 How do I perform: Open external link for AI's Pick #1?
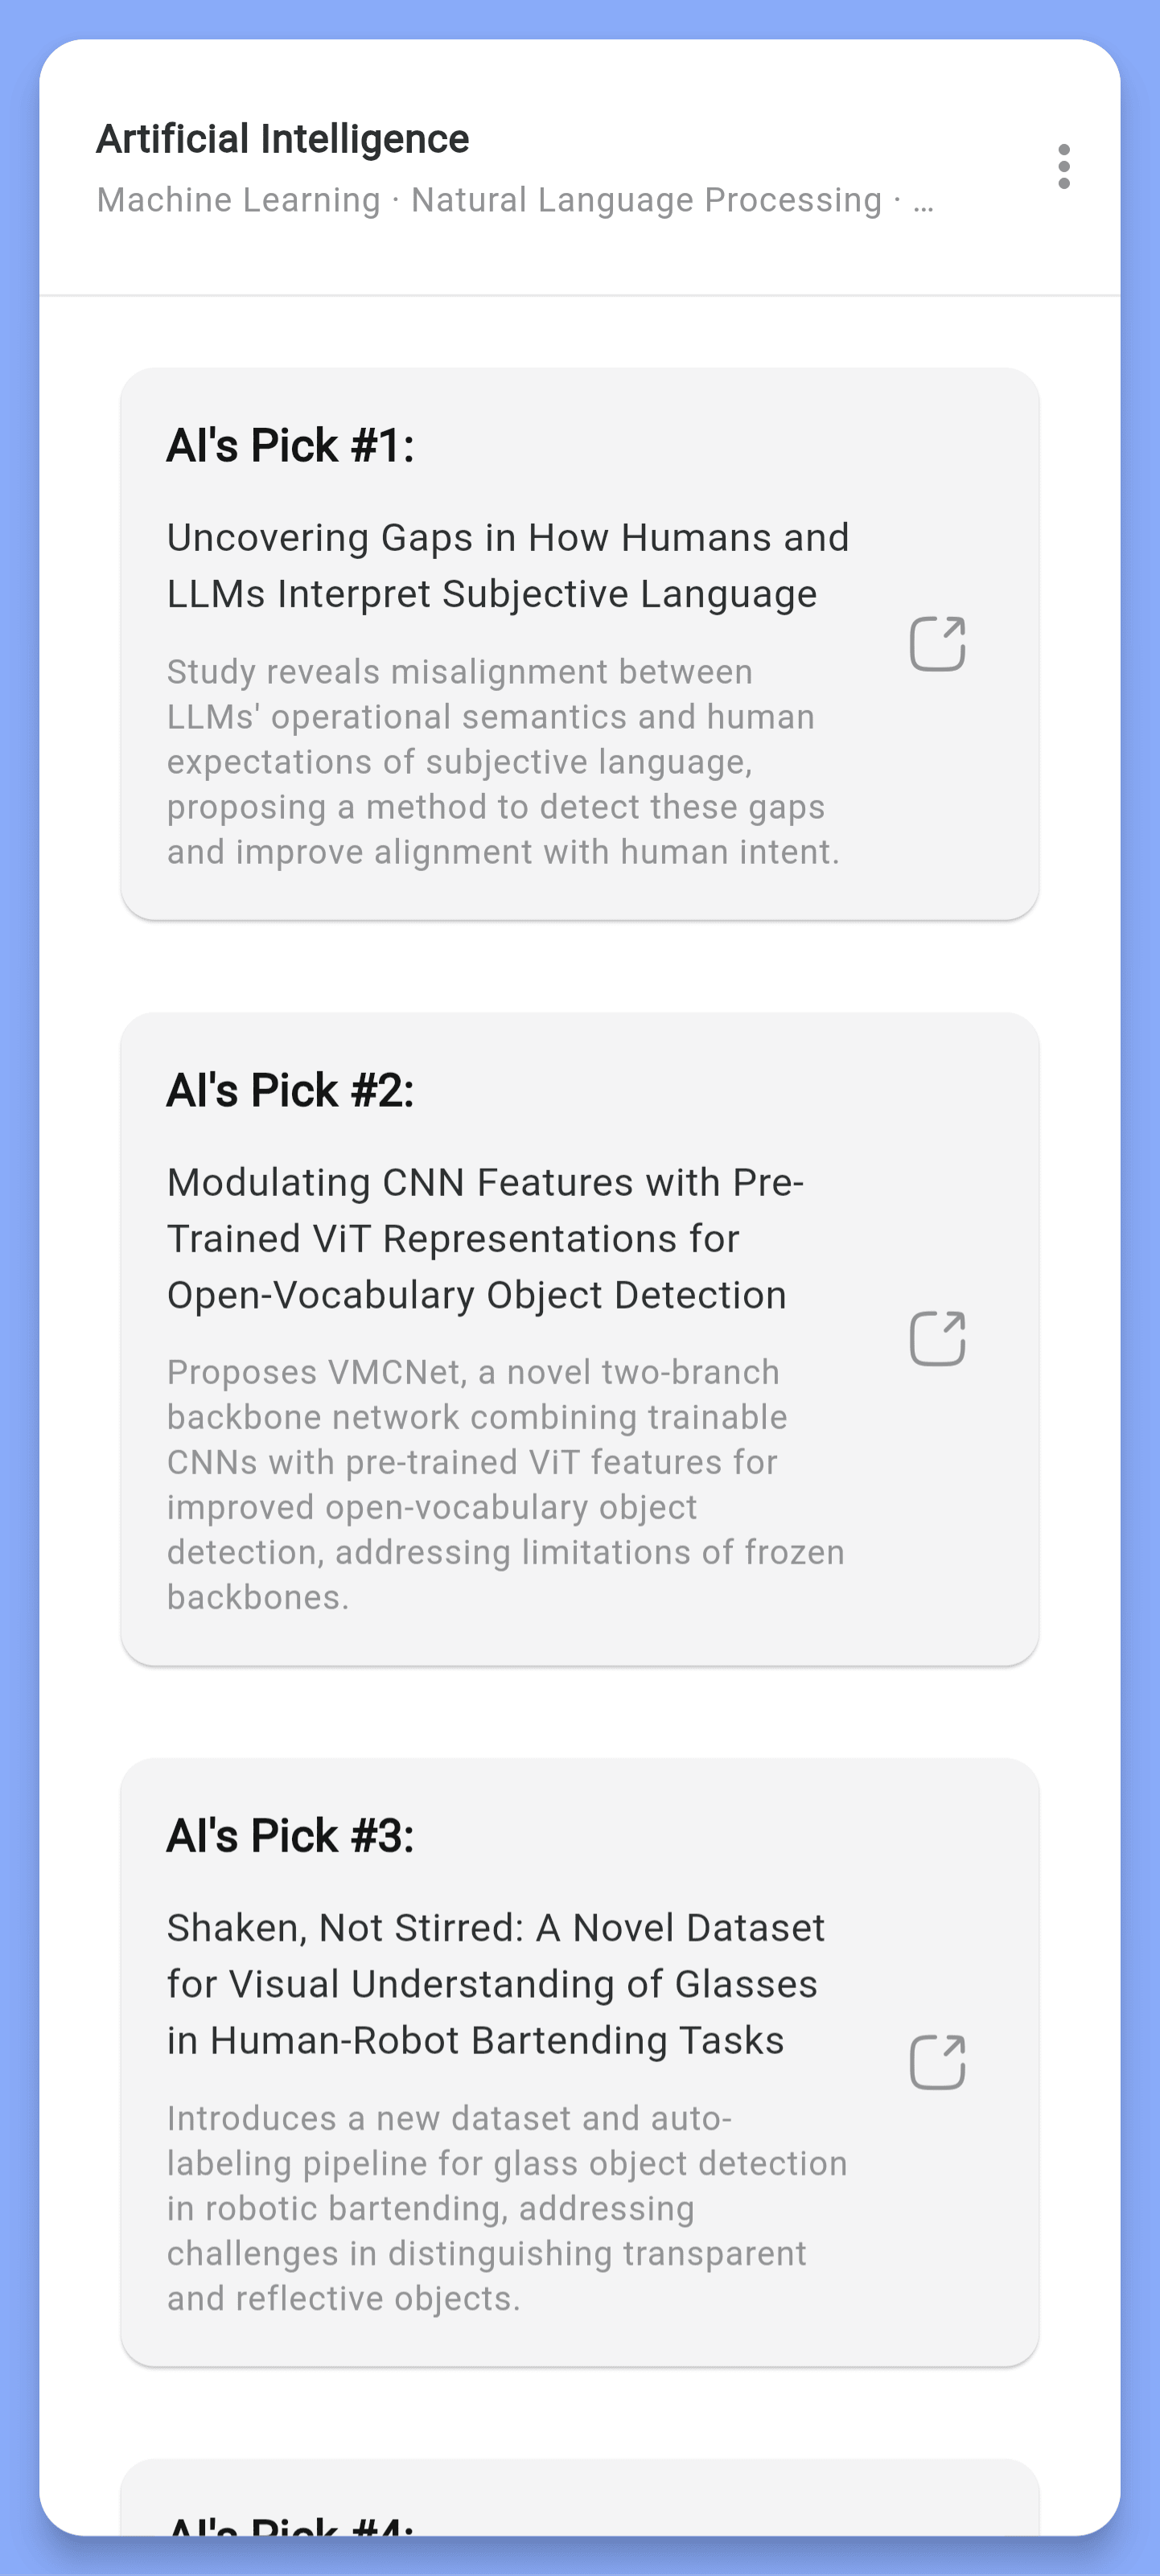point(937,644)
